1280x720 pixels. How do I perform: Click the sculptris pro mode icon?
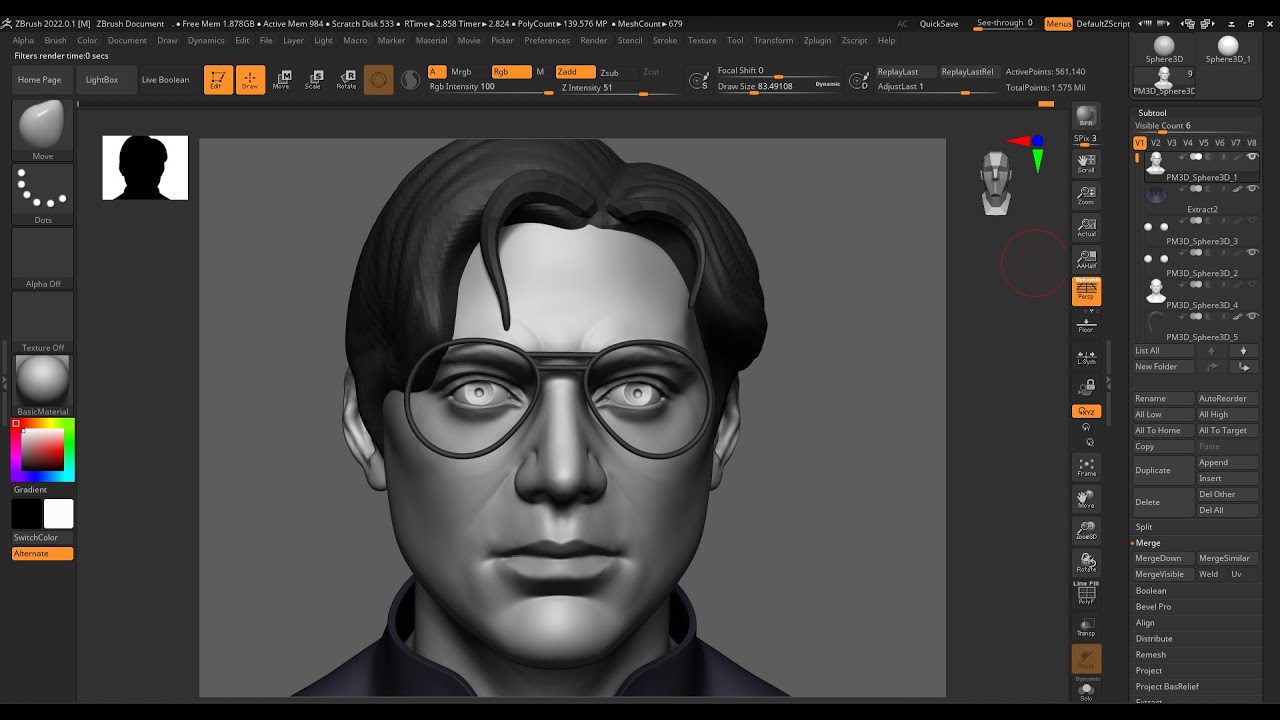tap(410, 80)
